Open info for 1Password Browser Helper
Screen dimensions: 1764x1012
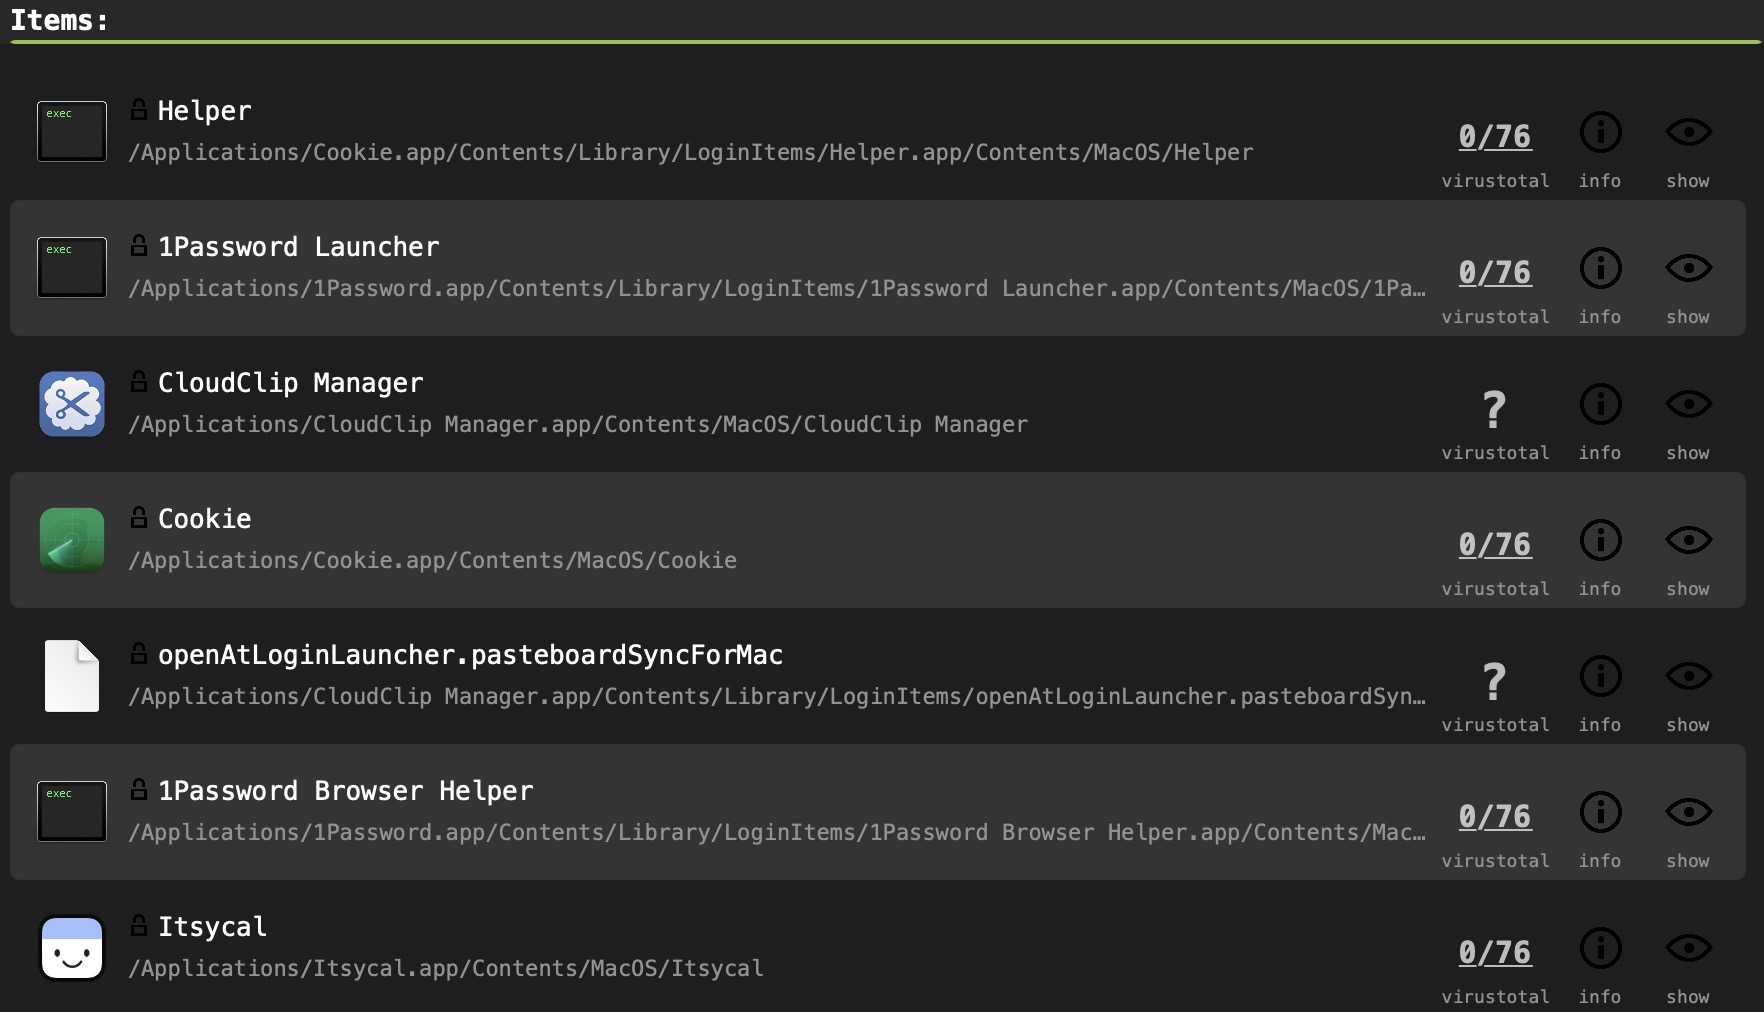coord(1600,812)
